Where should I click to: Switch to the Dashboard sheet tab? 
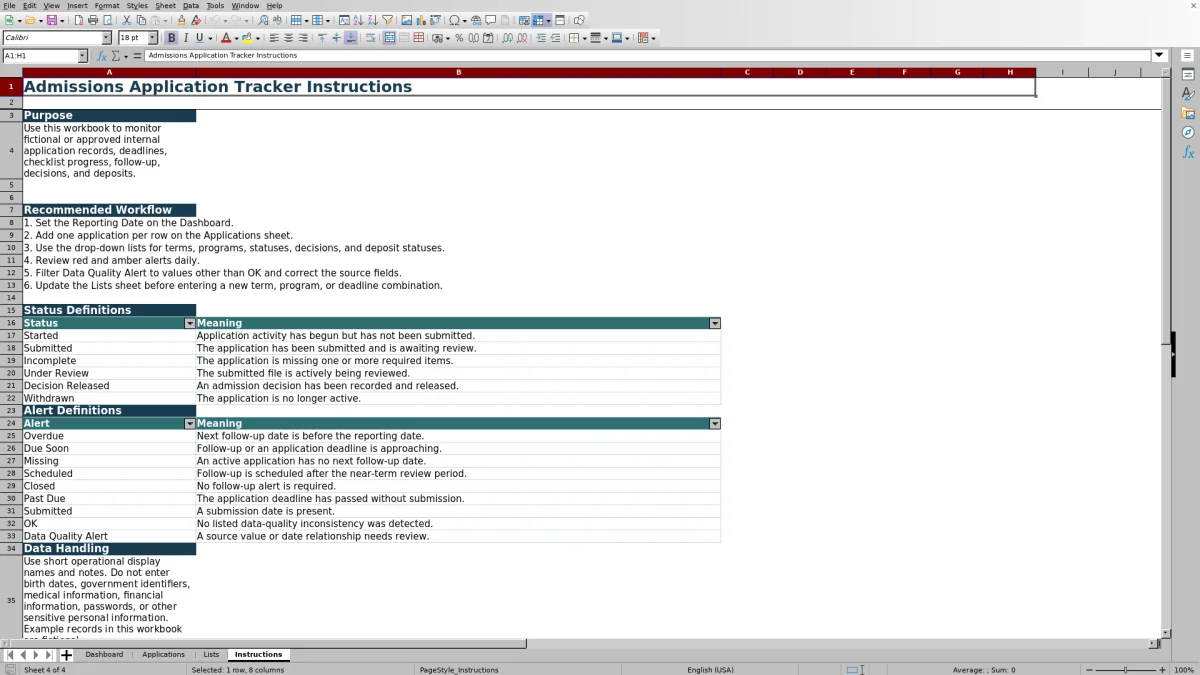(104, 655)
